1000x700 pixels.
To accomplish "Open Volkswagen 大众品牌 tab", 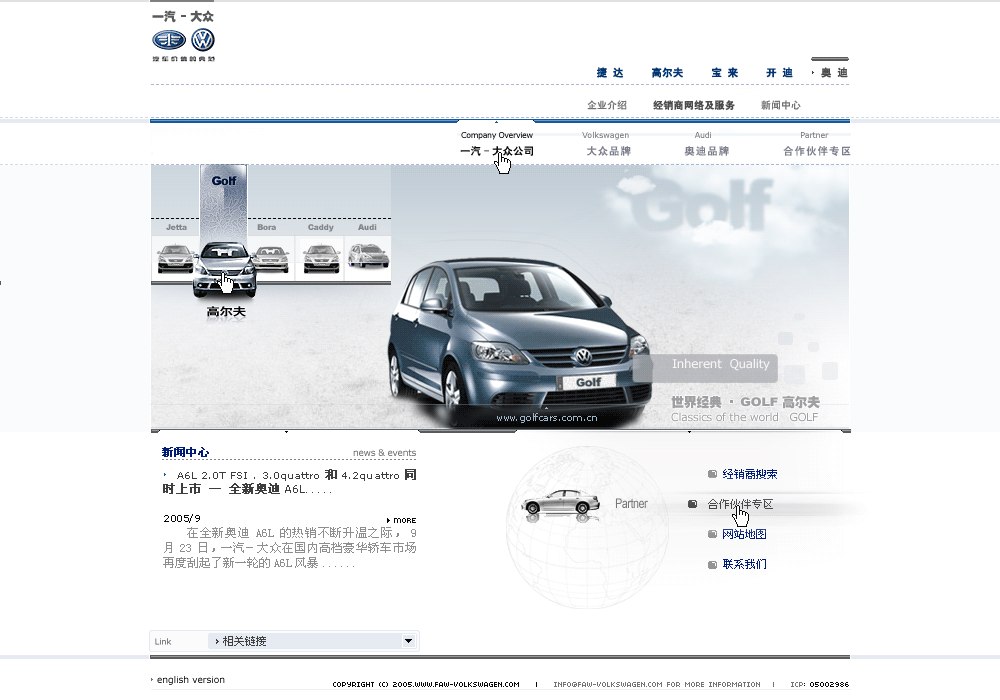I will coord(606,144).
